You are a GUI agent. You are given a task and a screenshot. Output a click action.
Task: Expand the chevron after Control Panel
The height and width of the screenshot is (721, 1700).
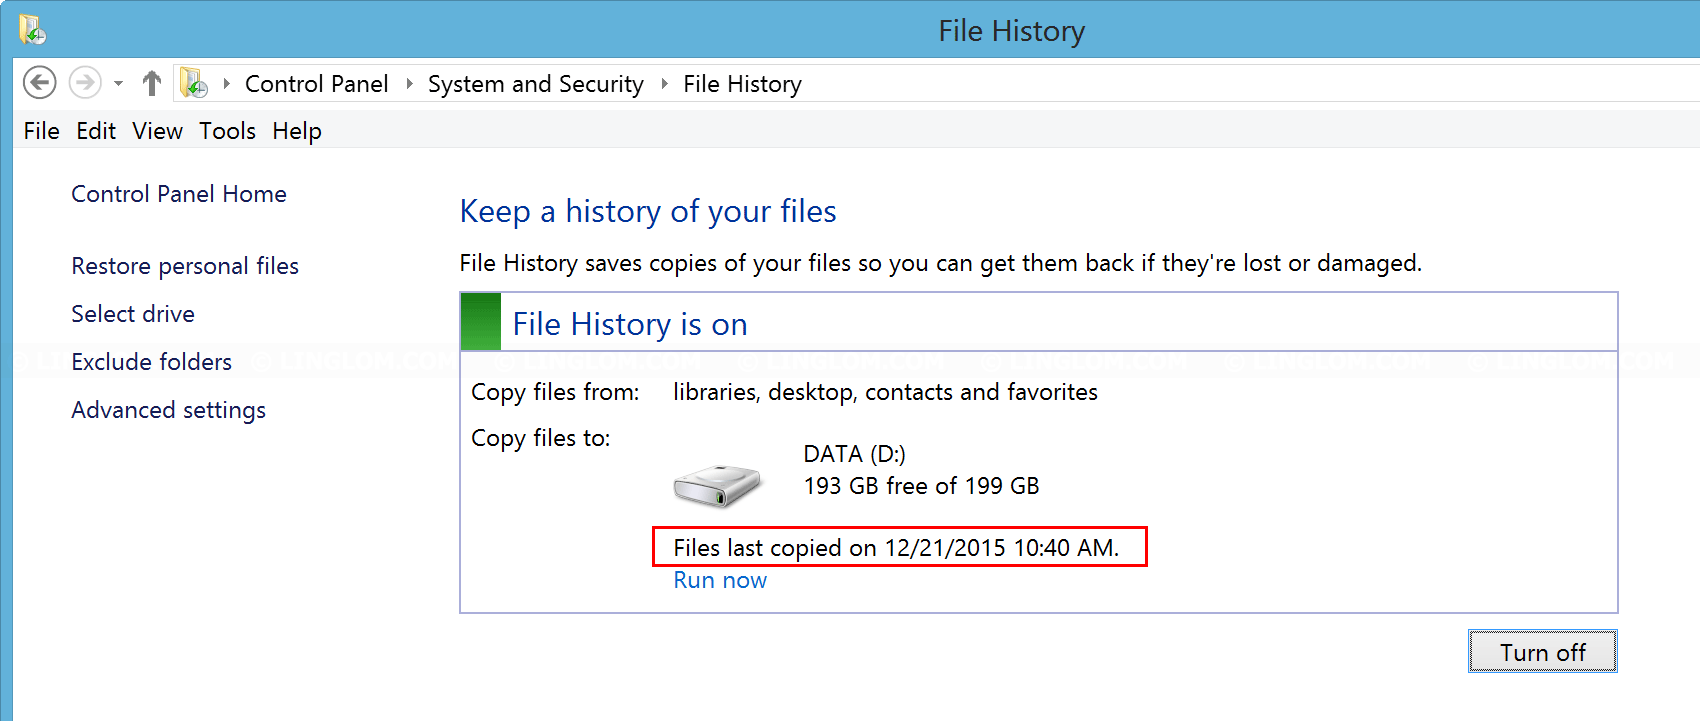pyautogui.click(x=409, y=84)
